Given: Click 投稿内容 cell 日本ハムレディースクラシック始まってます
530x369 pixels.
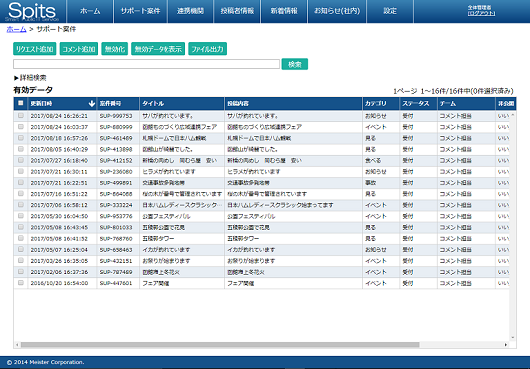Looking at the screenshot, I should point(280,205).
